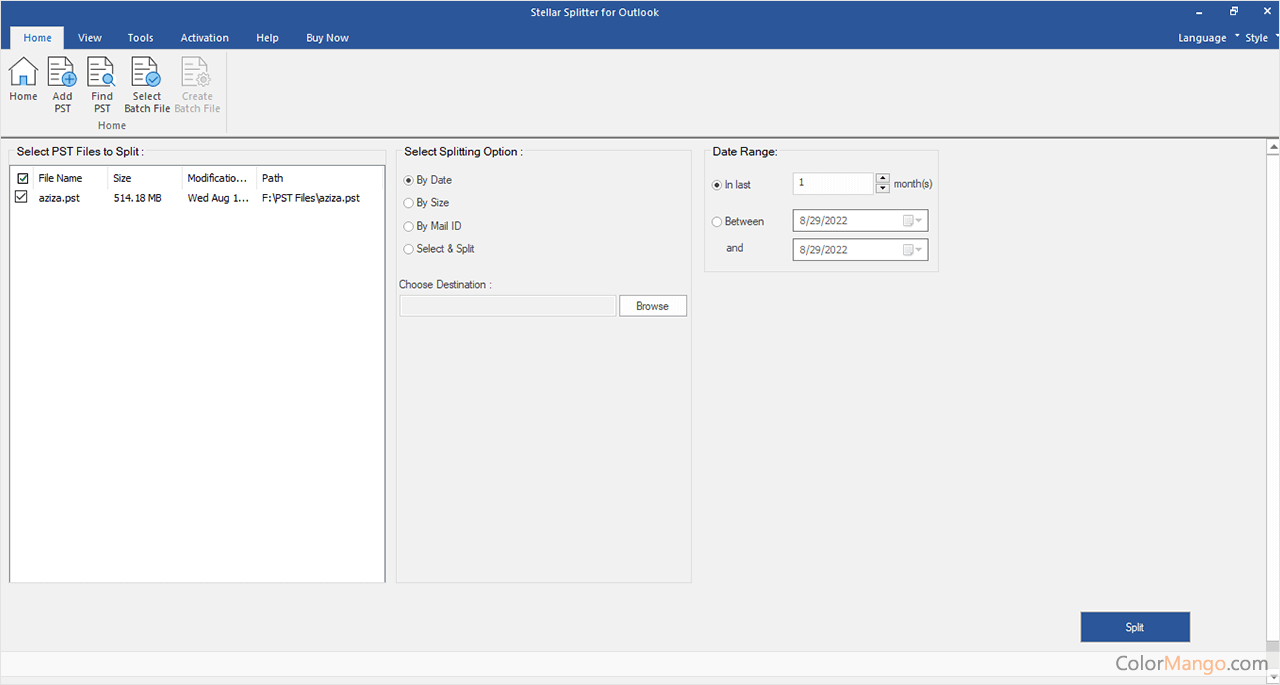The width and height of the screenshot is (1280, 685).
Task: Click the Add PST icon
Action: pyautogui.click(x=63, y=85)
